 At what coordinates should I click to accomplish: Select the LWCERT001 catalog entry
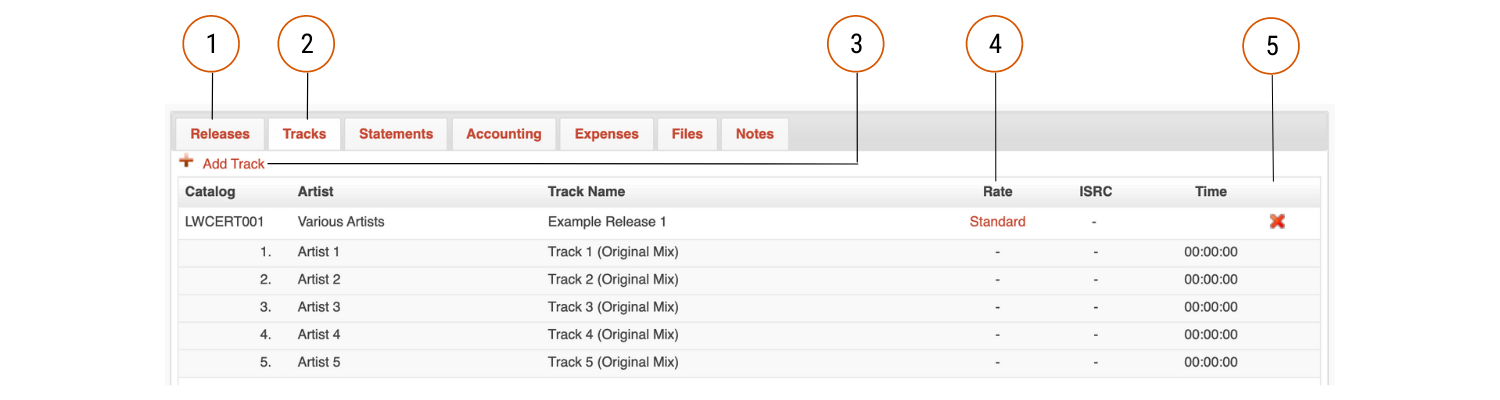pyautogui.click(x=225, y=222)
